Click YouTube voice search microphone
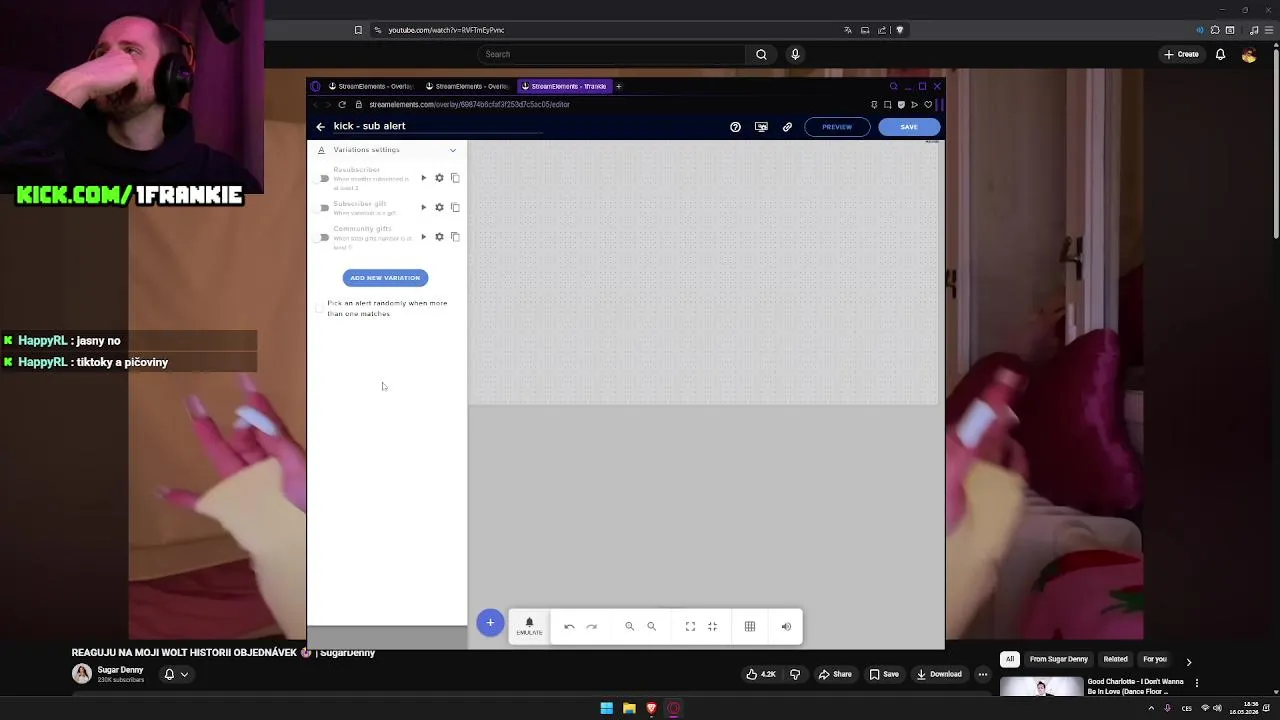Image resolution: width=1280 pixels, height=720 pixels. point(795,54)
